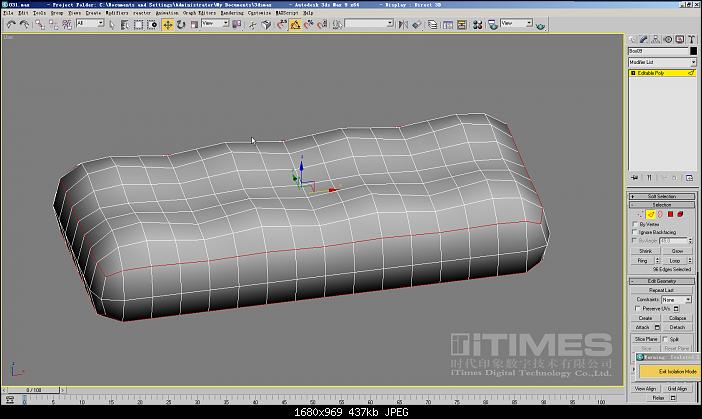Click the Box08 object name field
The height and width of the screenshot is (419, 702).
[658, 51]
